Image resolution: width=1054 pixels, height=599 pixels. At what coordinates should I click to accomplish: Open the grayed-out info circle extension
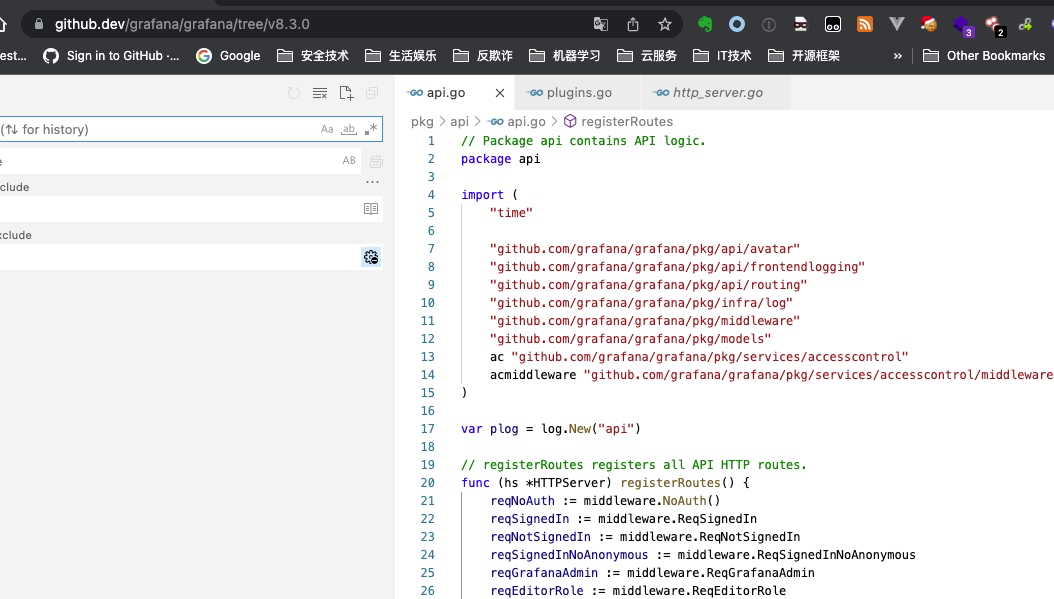click(768, 25)
